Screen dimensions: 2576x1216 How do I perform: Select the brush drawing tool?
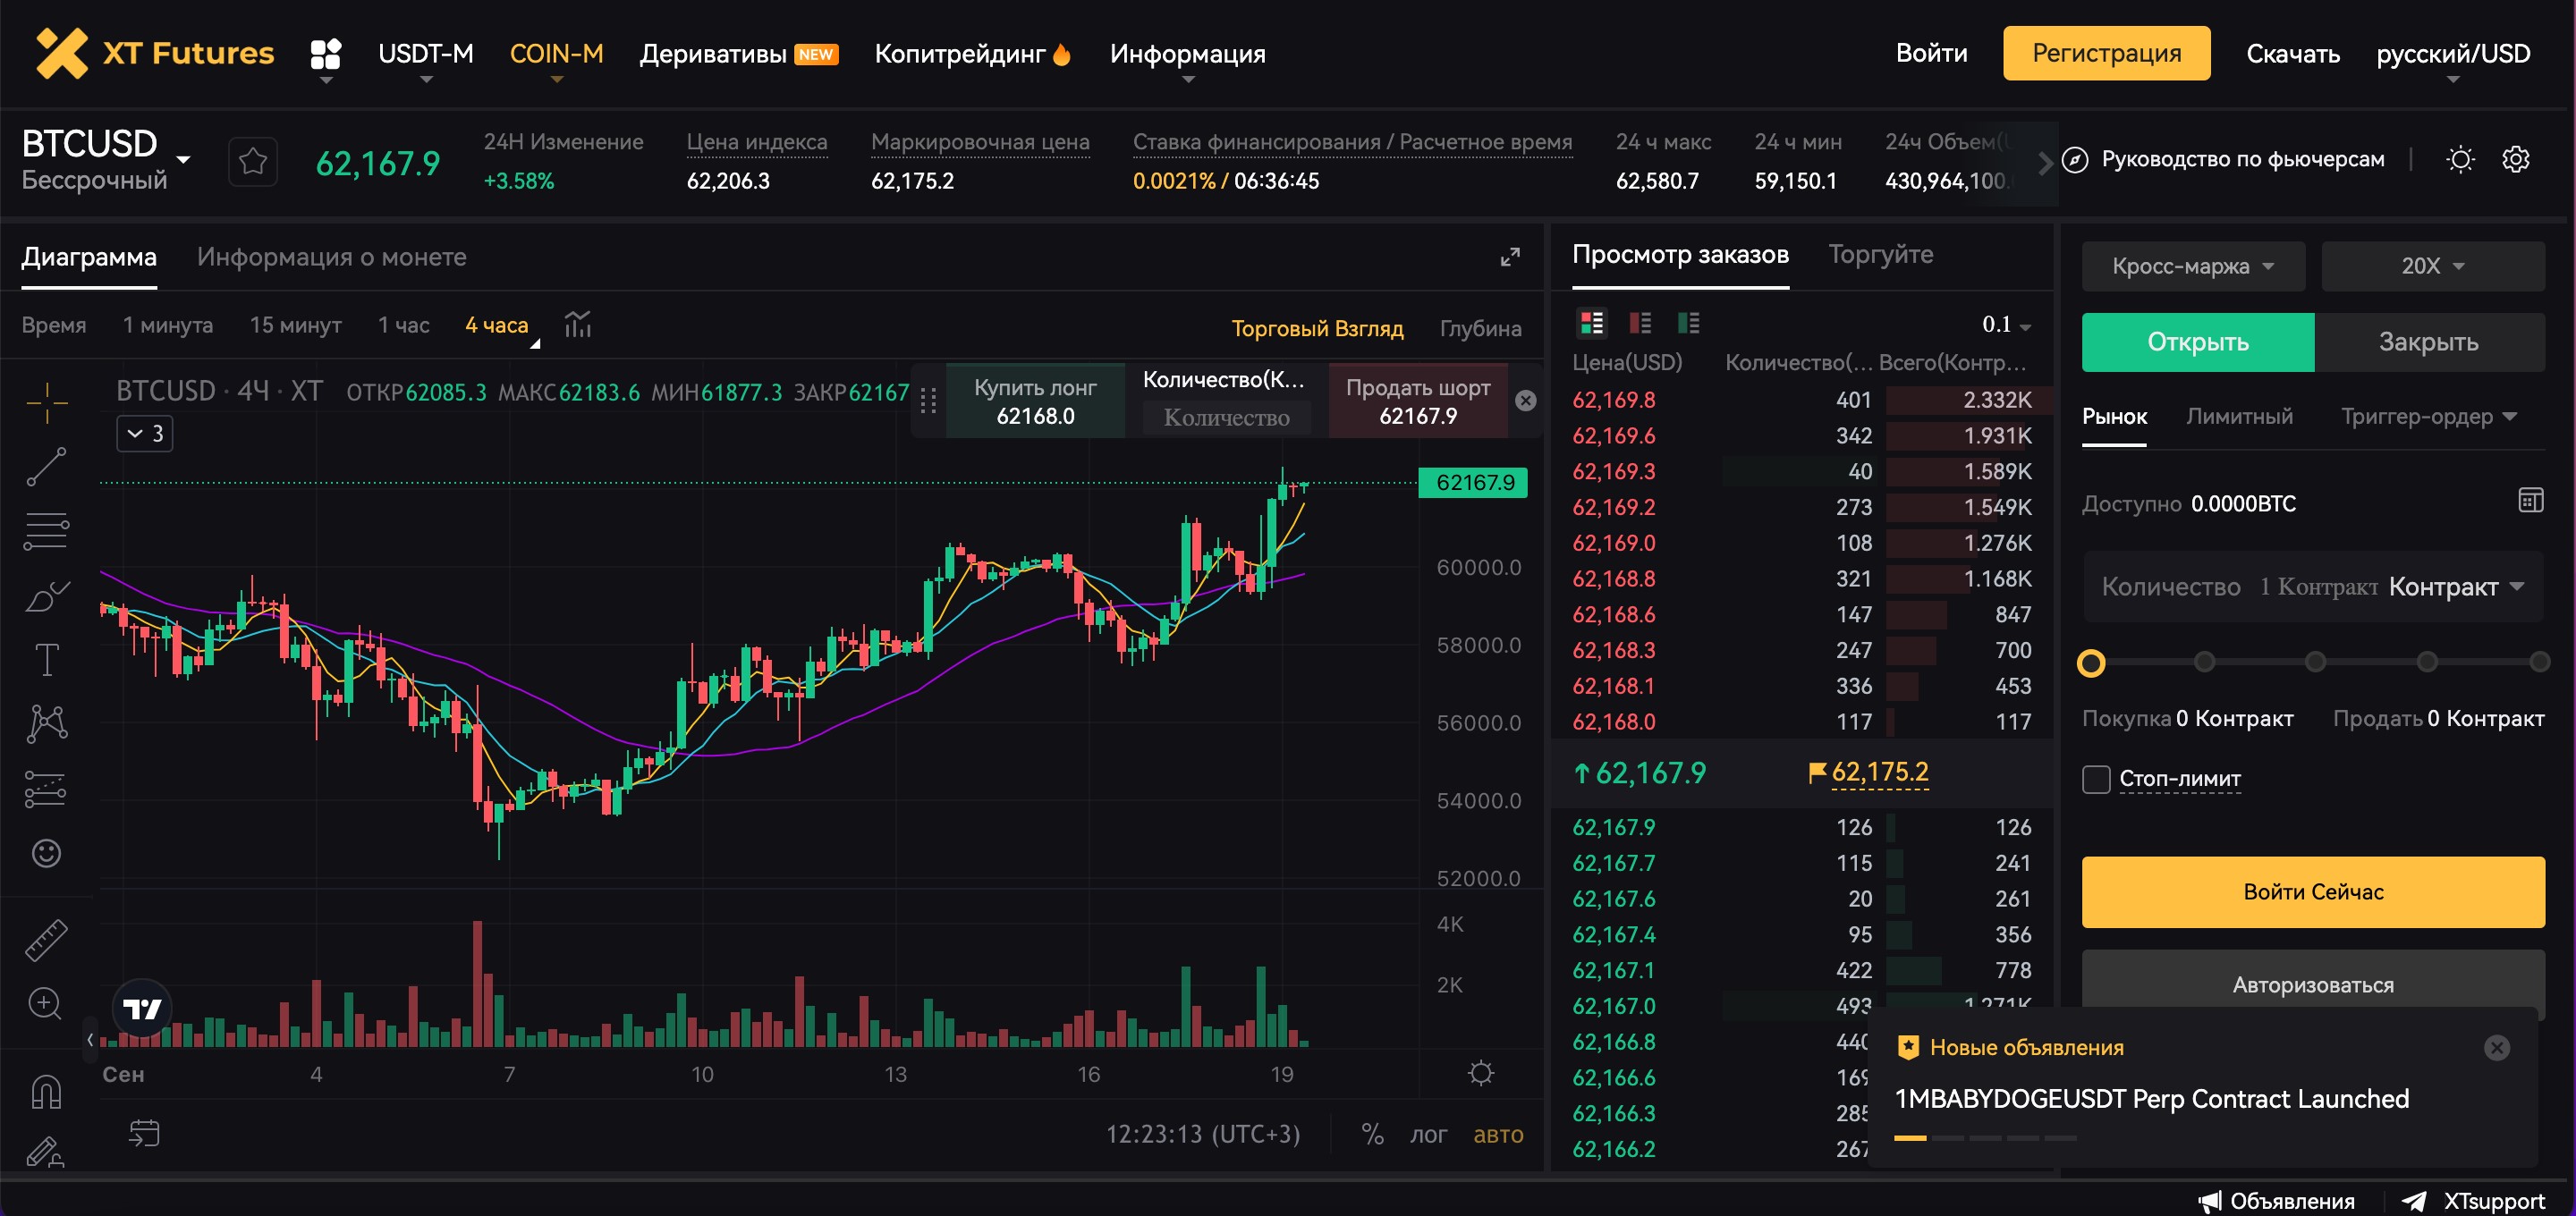(x=47, y=596)
